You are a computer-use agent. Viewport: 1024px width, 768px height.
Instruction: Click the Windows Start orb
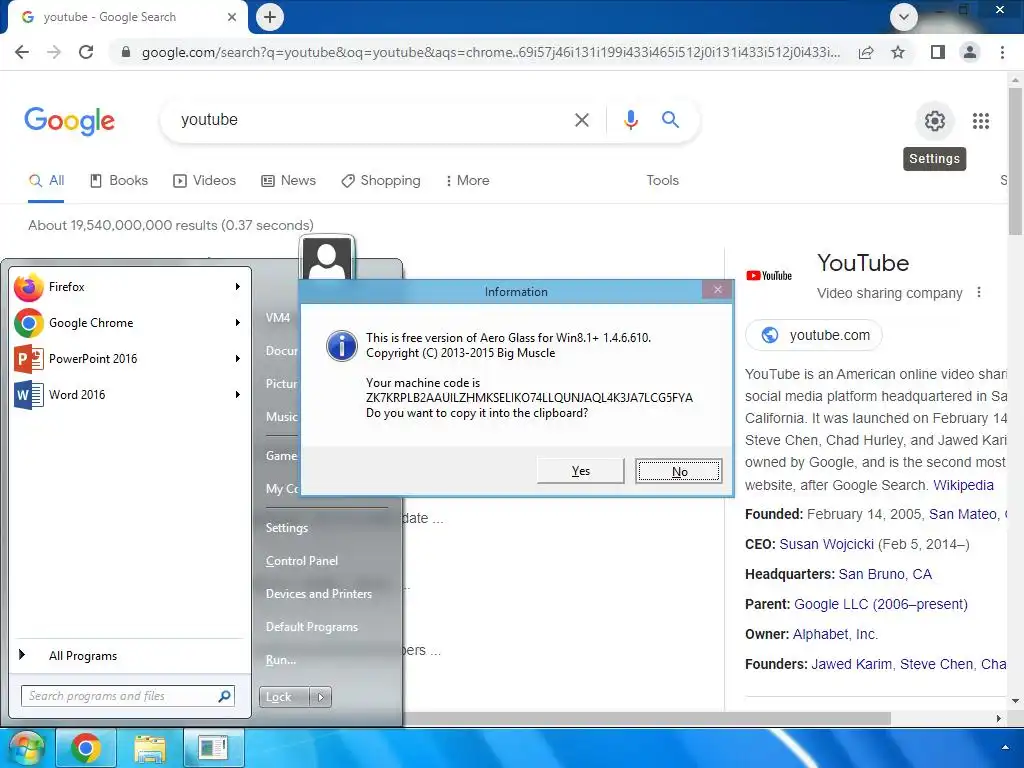(x=26, y=748)
